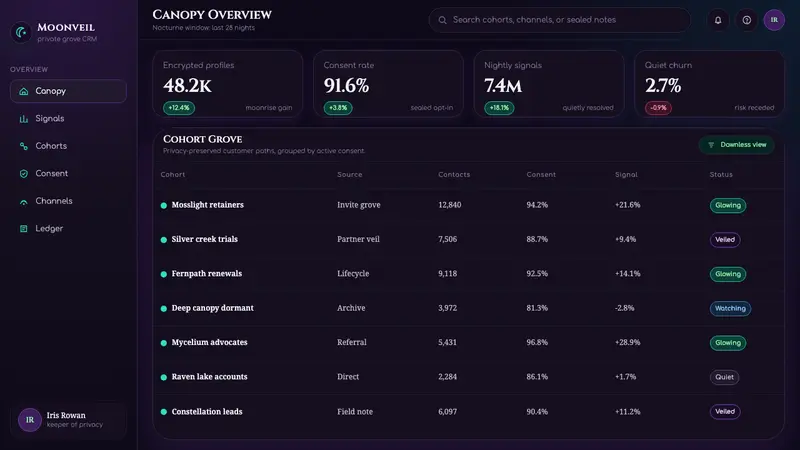This screenshot has height=450, width=800.
Task: Open the Mycelium advocates cohort
Action: coord(209,342)
